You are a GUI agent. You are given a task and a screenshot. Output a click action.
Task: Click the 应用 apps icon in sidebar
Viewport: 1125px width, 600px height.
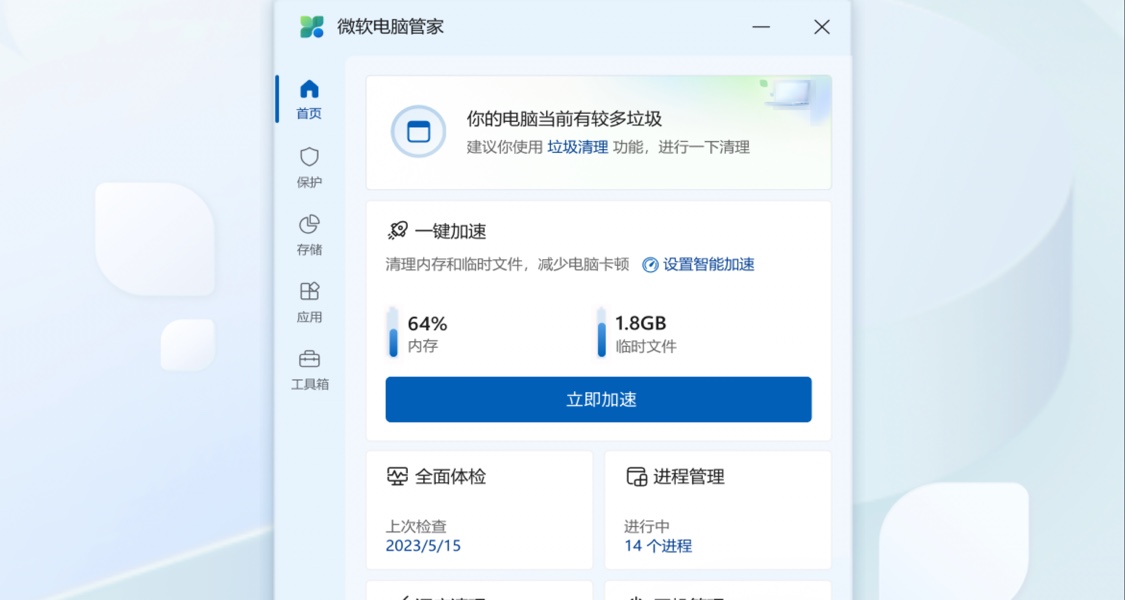pos(308,291)
